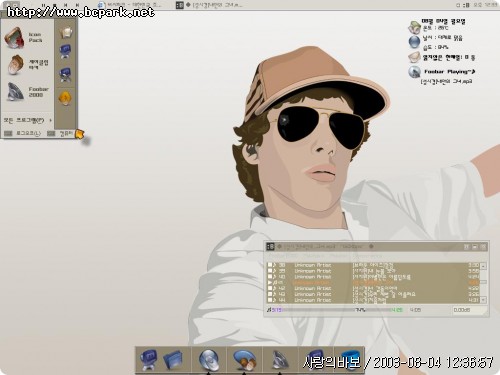The width and height of the screenshot is (500, 375).
Task: Pause playback from the top bar controls
Action: 43,5
